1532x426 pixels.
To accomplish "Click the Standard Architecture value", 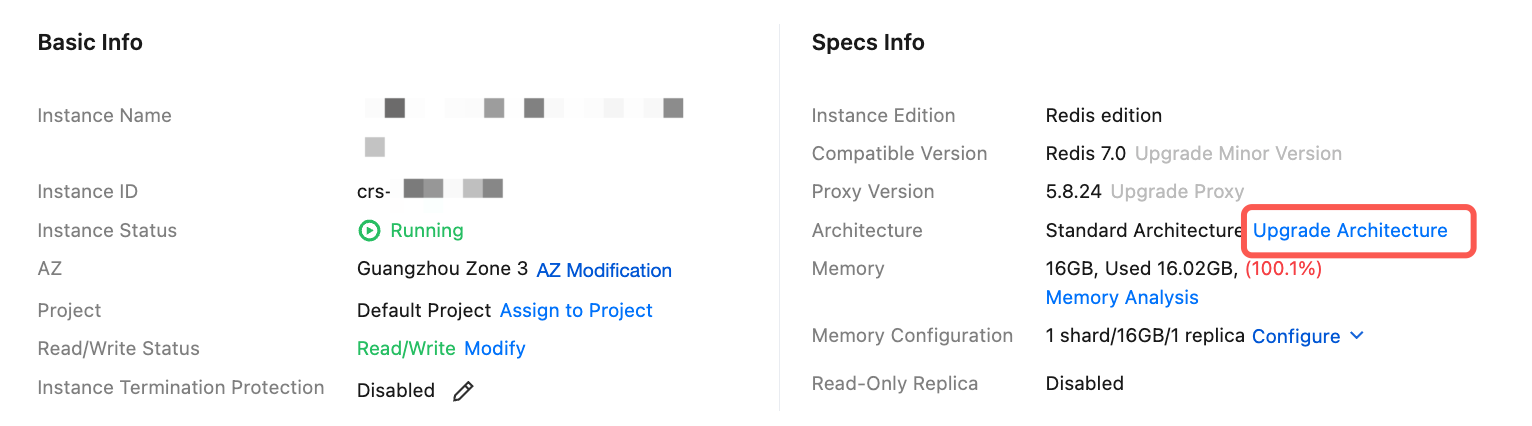I will point(1143,230).
